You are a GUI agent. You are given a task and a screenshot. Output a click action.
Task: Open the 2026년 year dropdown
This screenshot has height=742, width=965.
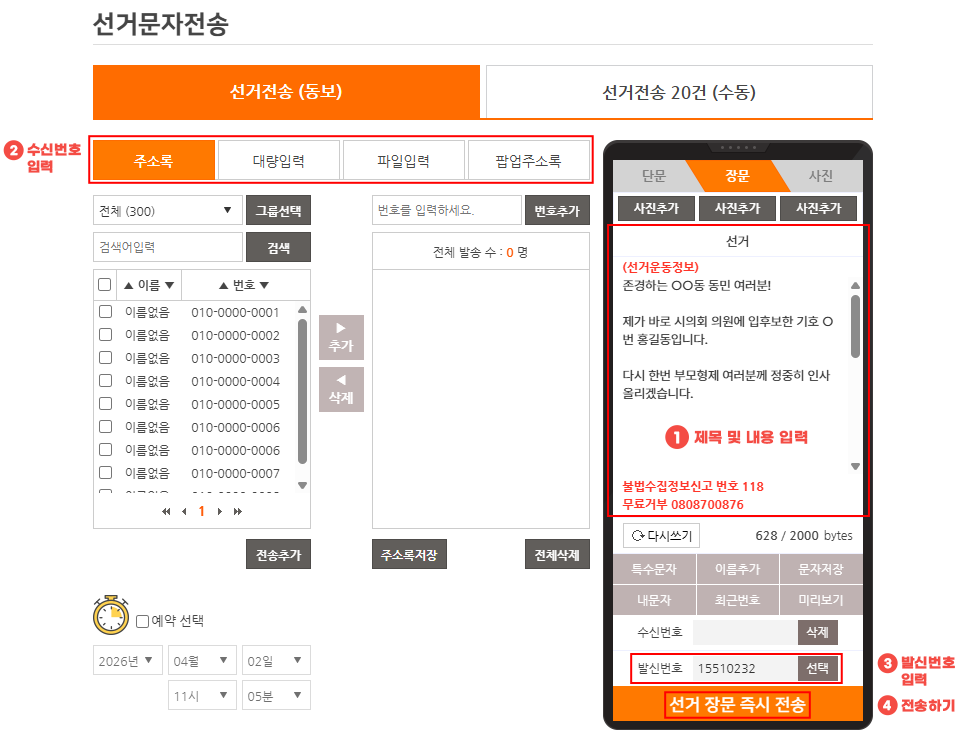tap(127, 660)
